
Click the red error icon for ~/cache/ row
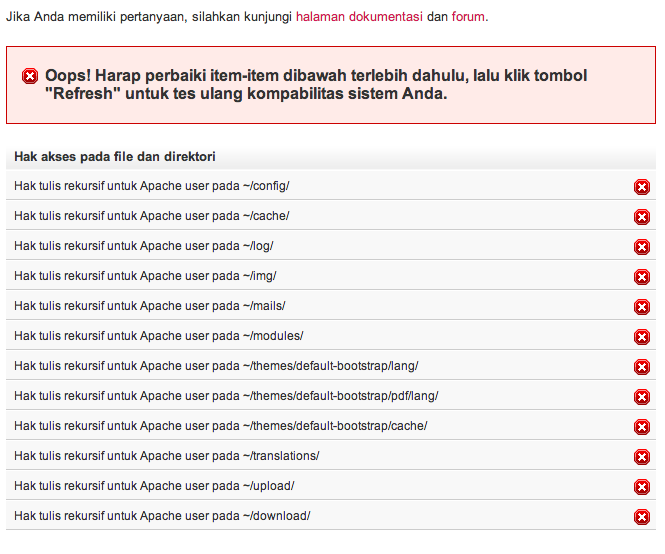tap(642, 217)
